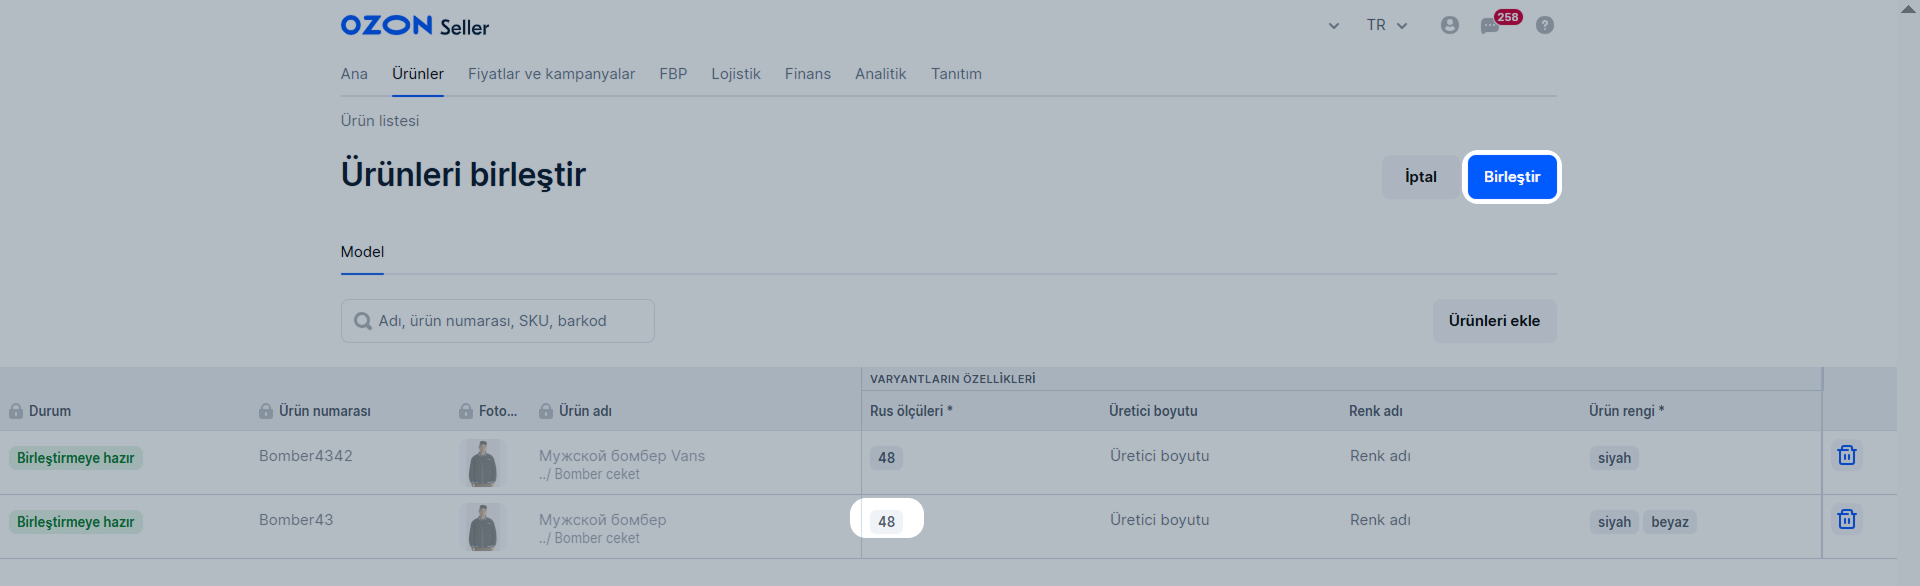
Task: Focus the product name, SKU, barcode search field
Action: pos(498,321)
